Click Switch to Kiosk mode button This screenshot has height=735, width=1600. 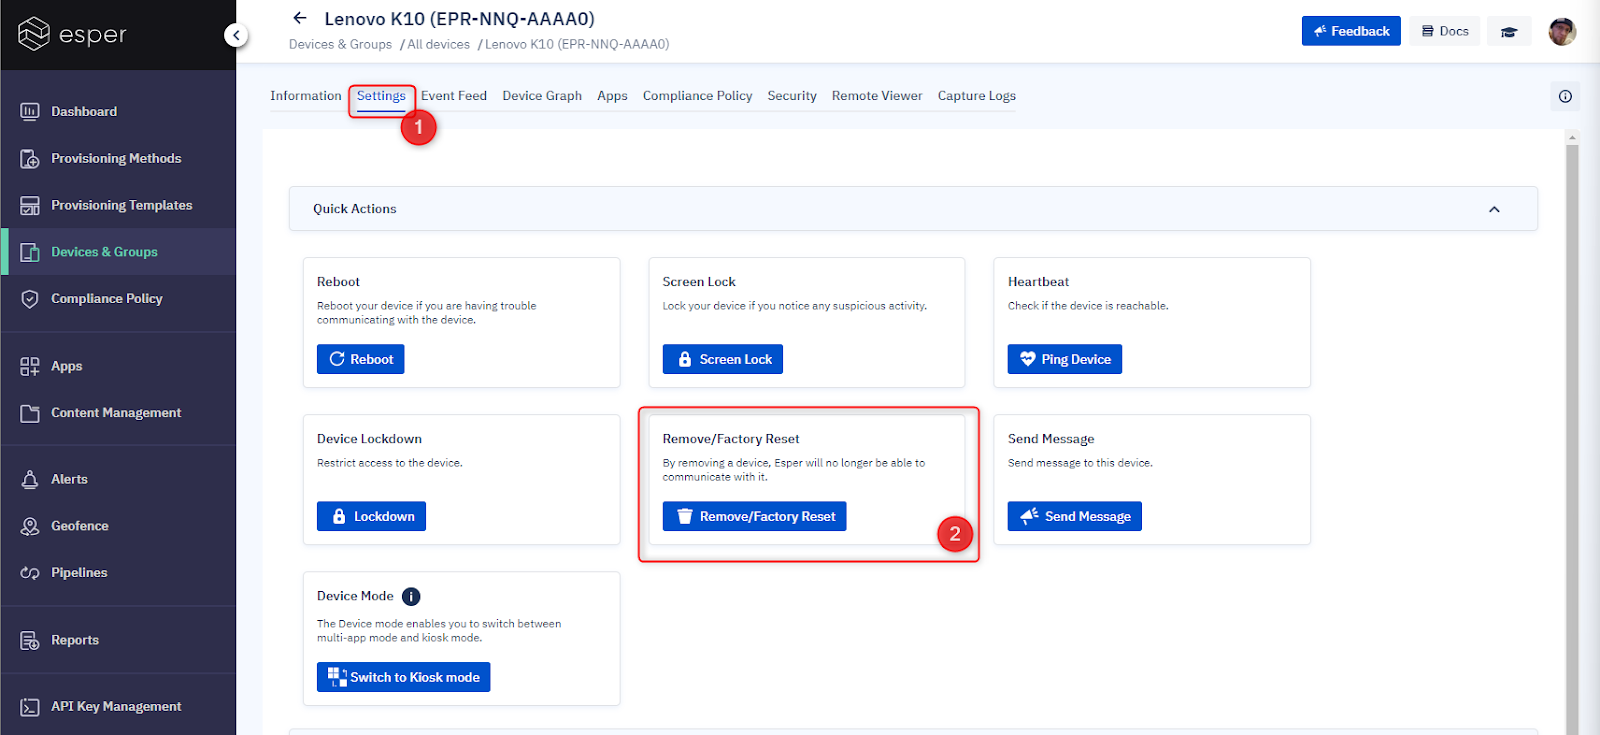[x=404, y=677]
